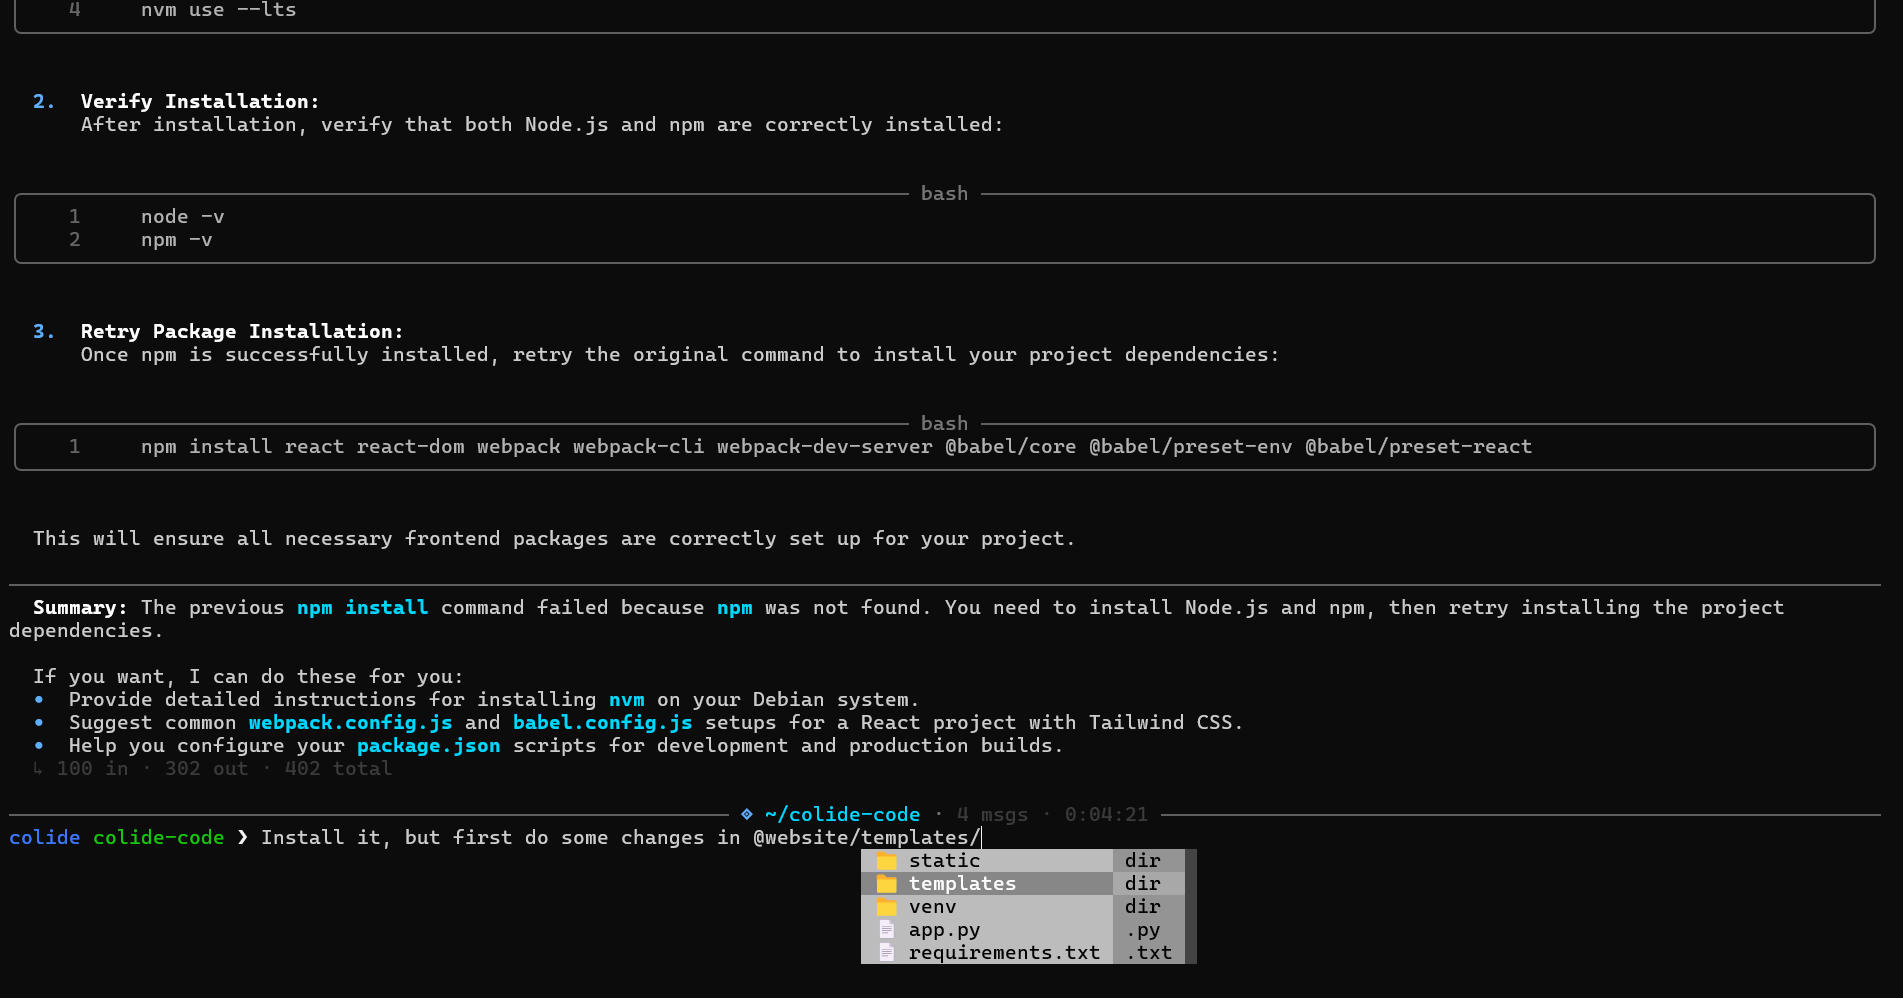Viewport: 1903px width, 998px height.
Task: Click the requirements.txt file icon
Action: tap(887, 953)
